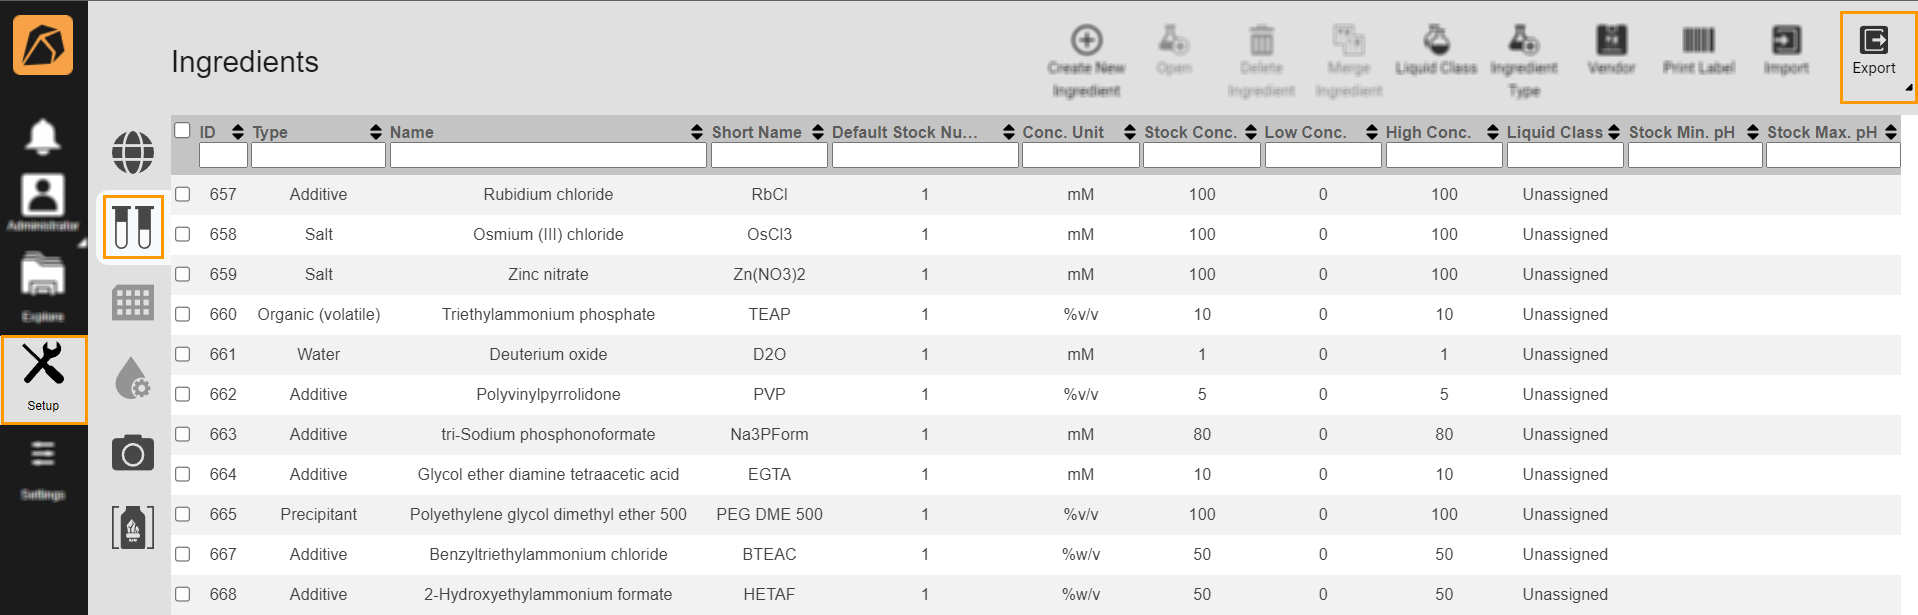Viewport: 1918px width, 615px height.
Task: Select the test tubes ingredients icon
Action: [x=133, y=227]
